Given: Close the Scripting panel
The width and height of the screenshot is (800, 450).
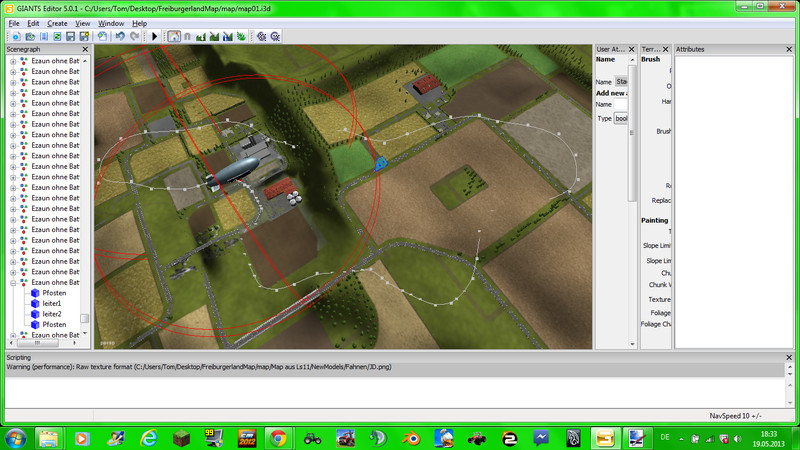Looking at the screenshot, I should click(789, 358).
